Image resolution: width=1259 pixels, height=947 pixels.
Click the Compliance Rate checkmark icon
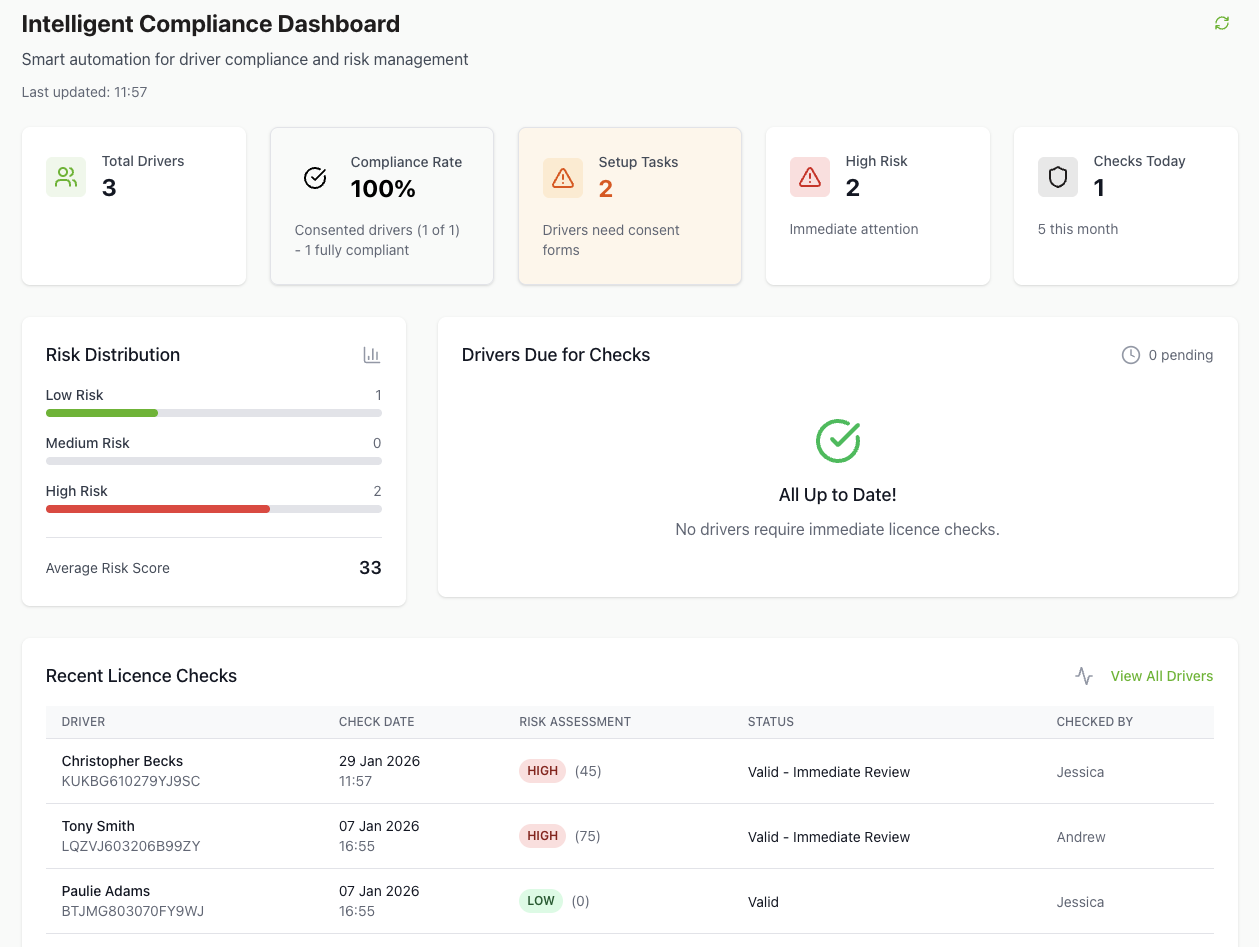(x=314, y=177)
